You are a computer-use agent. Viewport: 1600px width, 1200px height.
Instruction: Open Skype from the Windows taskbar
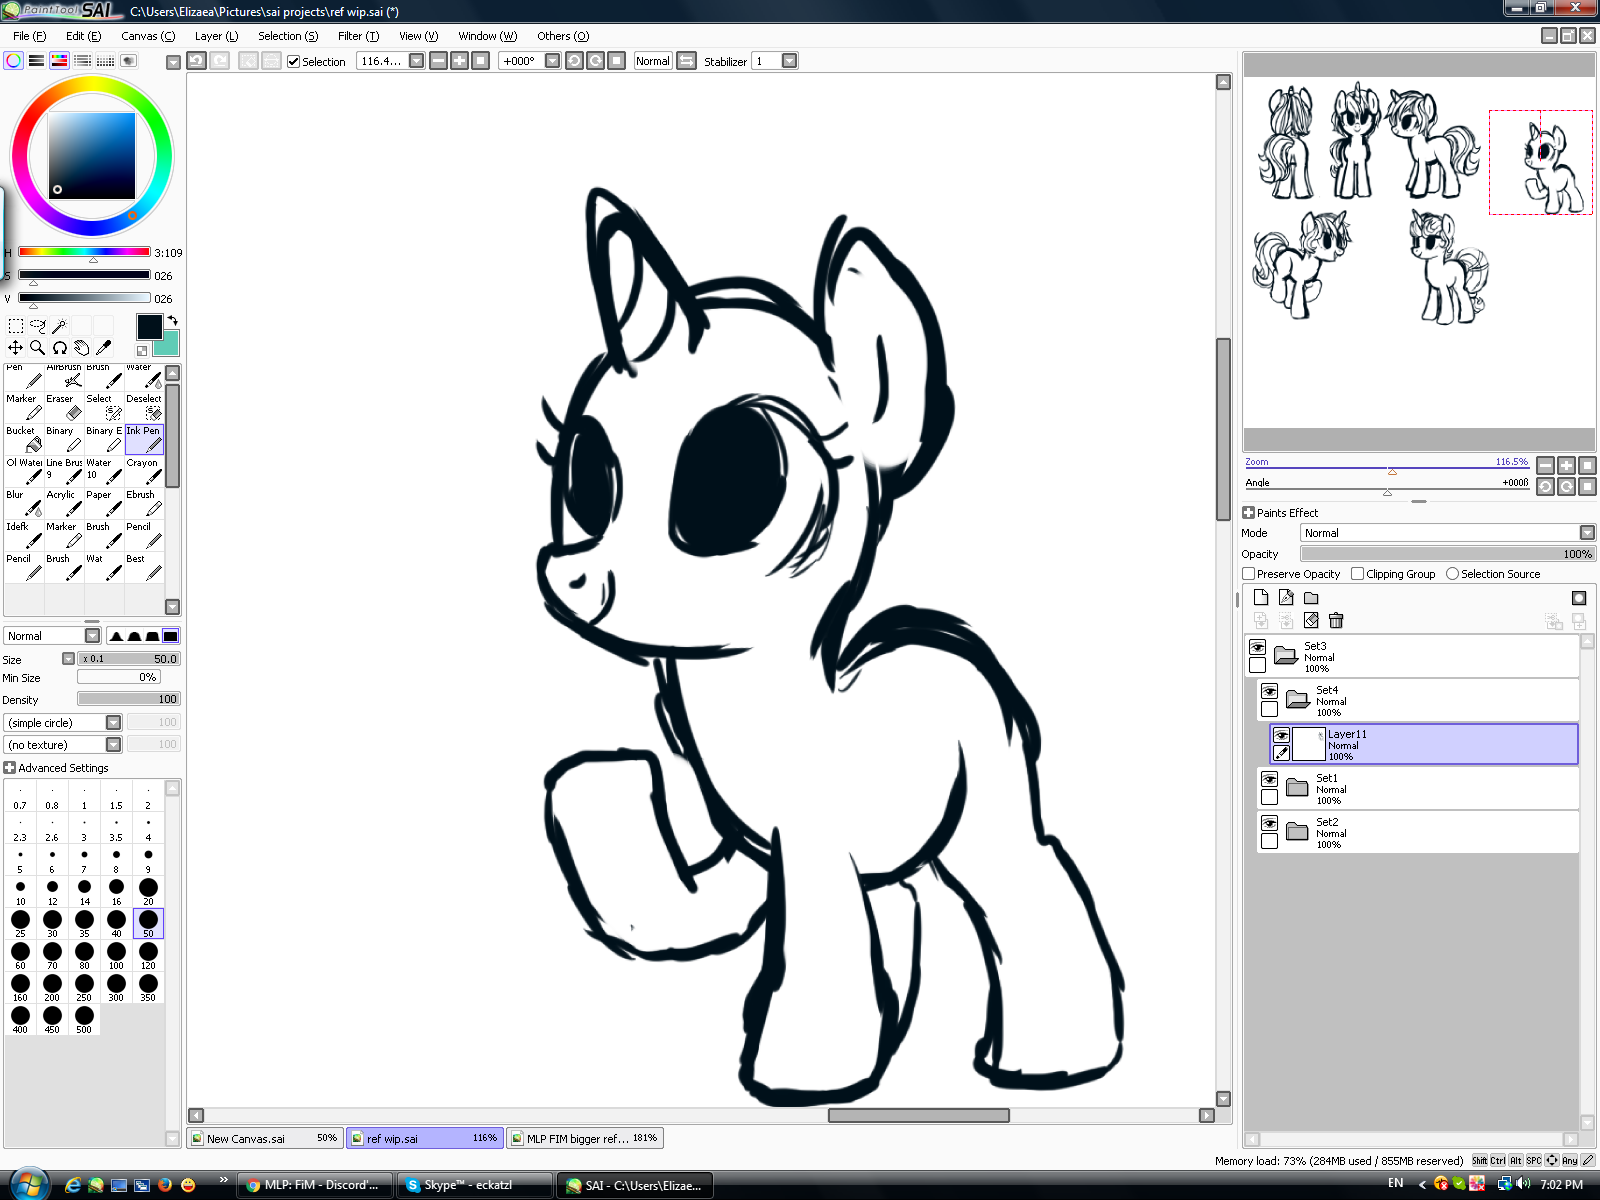474,1185
